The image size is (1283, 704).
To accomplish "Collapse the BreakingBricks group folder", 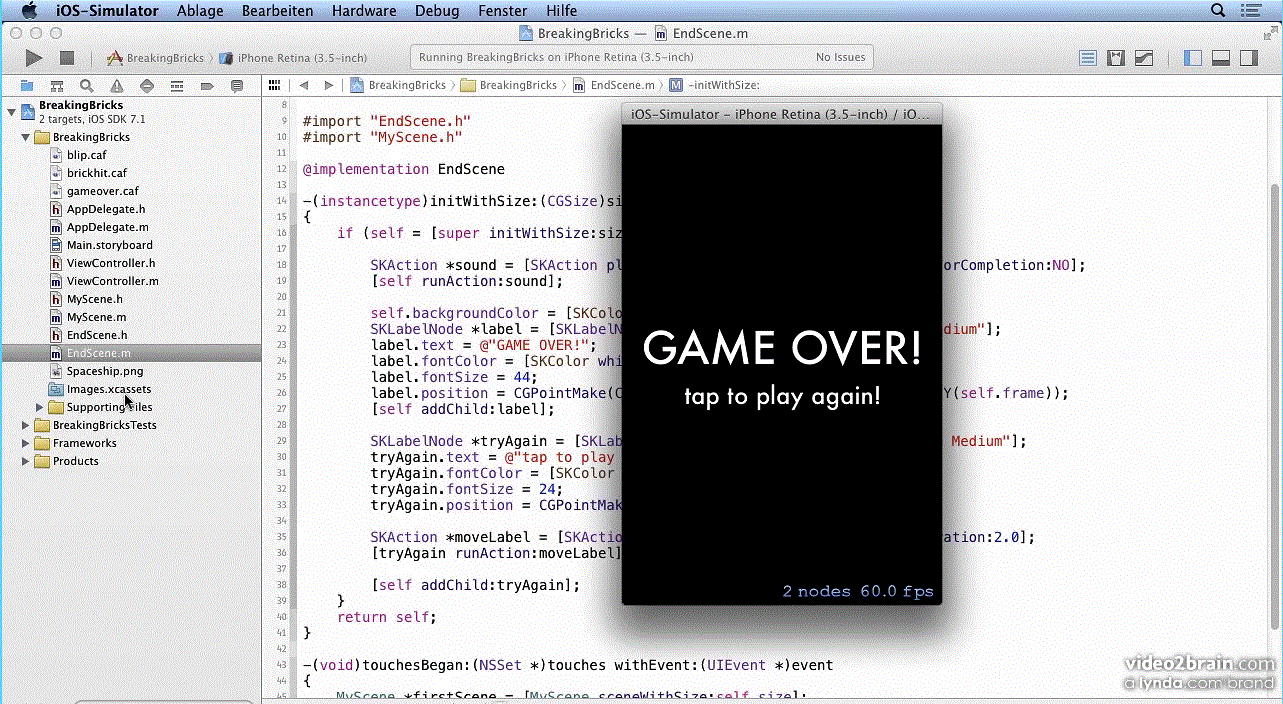I will [26, 137].
